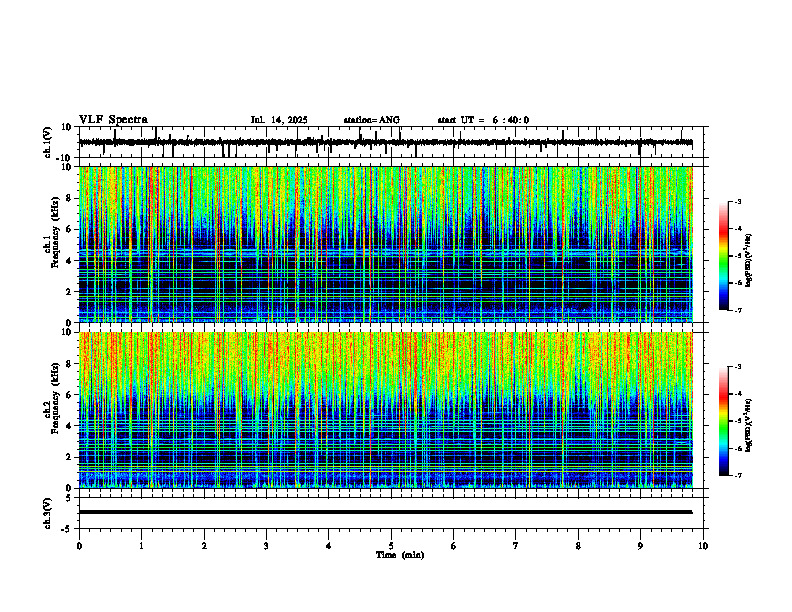This screenshot has height=612, width=792.
Task: Click the "-5" tick on the ch.3(V) axis
Action: click(67, 529)
